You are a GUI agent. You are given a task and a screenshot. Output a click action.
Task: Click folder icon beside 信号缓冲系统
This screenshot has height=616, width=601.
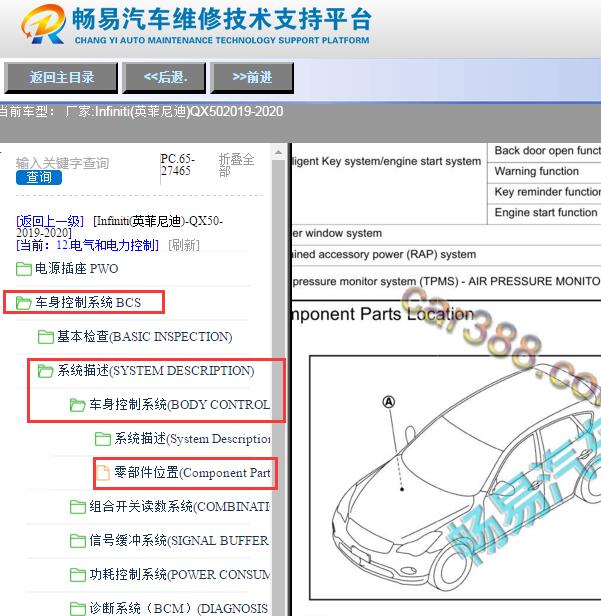tap(77, 541)
